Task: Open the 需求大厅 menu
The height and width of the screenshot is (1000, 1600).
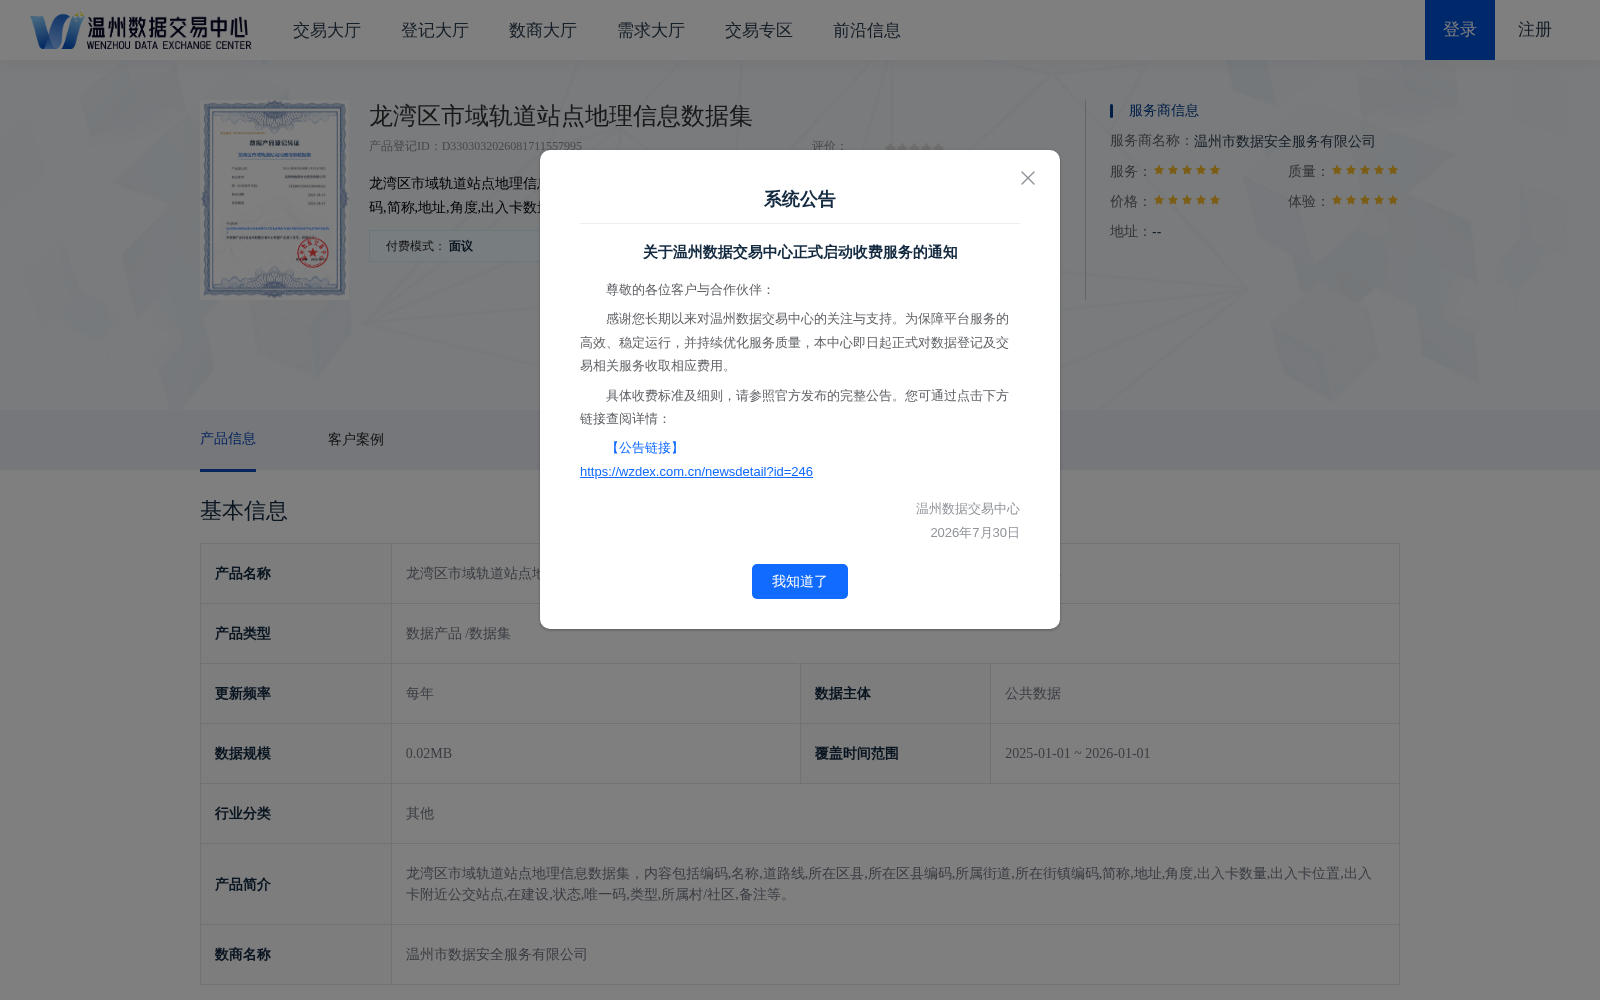Action: click(x=651, y=30)
